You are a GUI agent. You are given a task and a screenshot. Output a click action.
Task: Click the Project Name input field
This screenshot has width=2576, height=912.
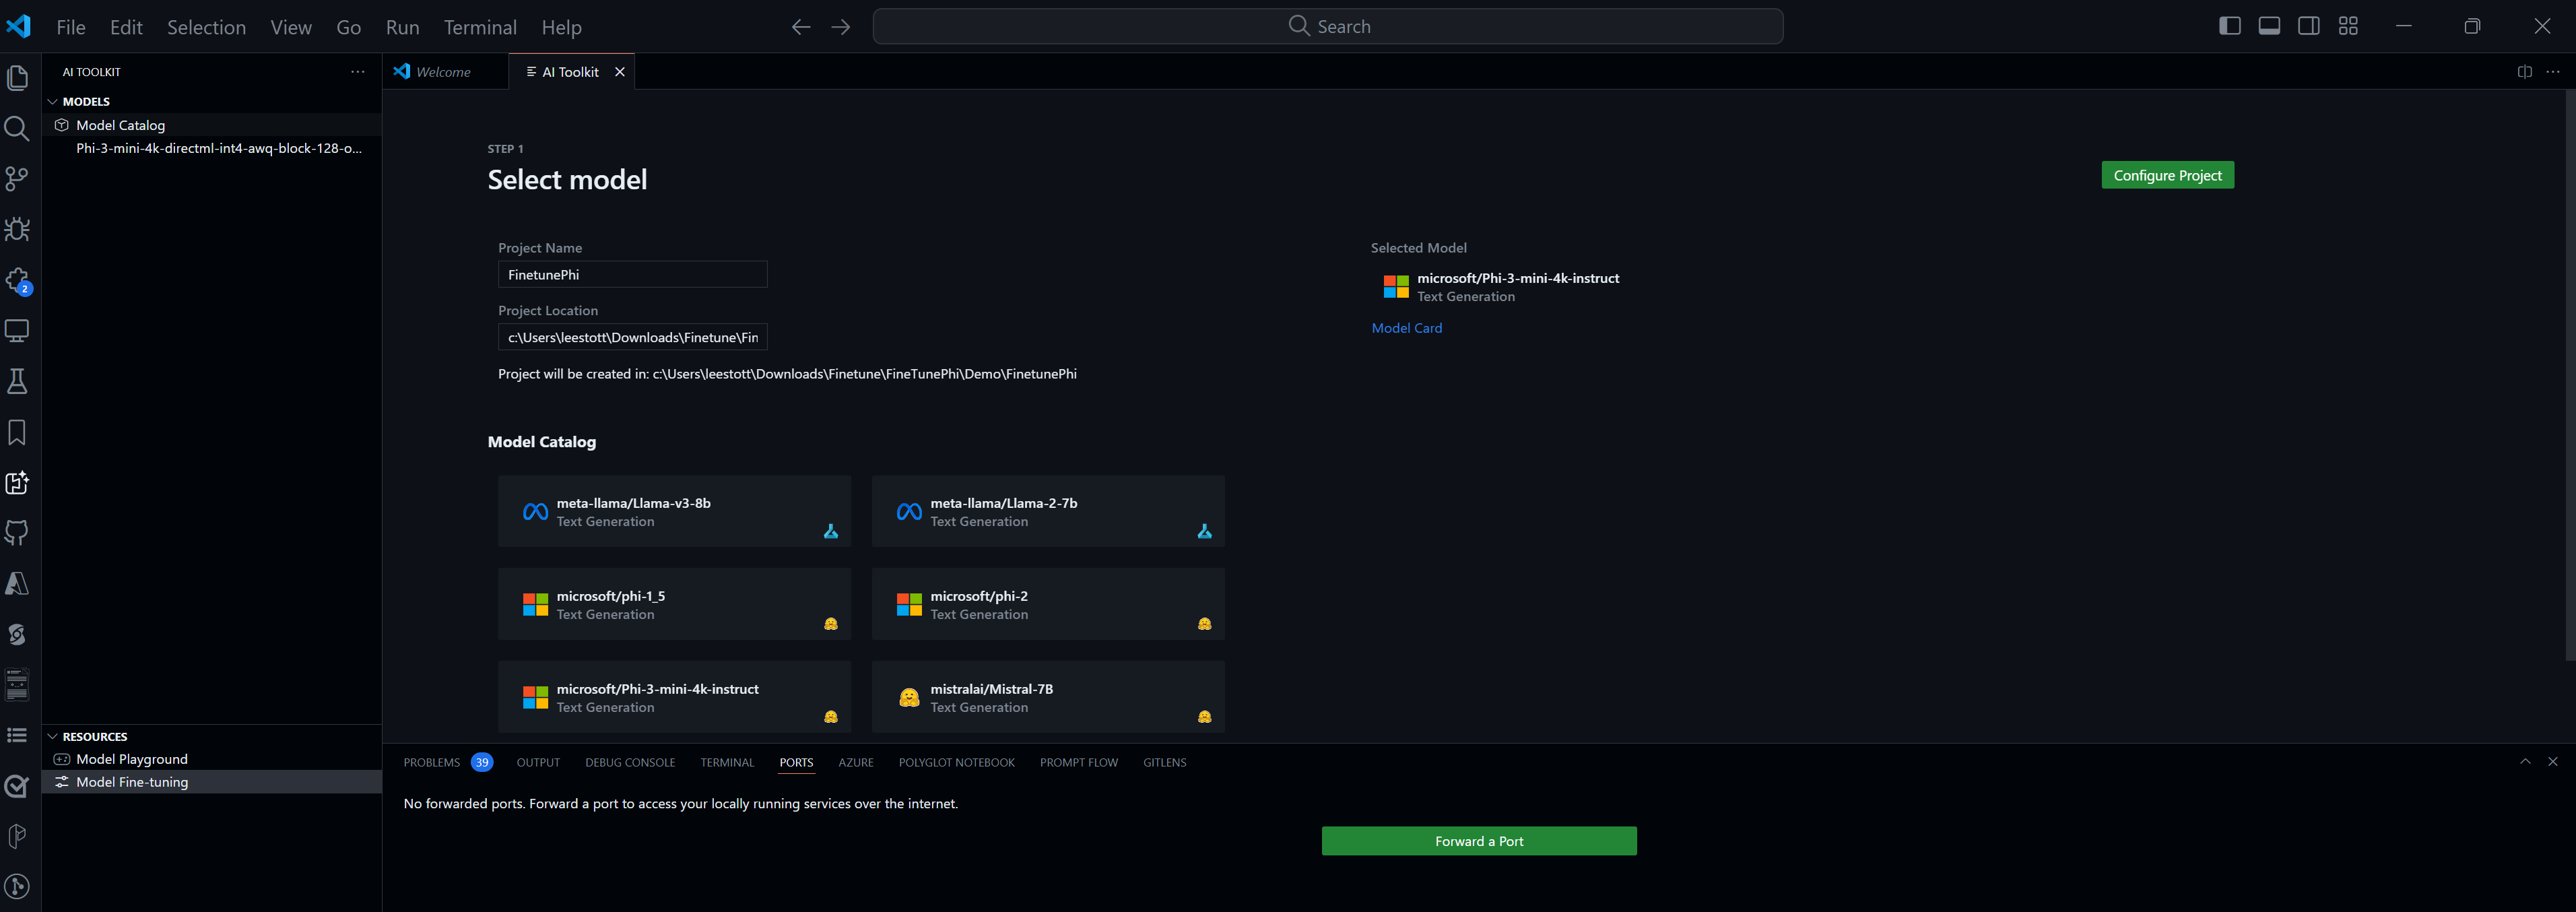pos(632,274)
